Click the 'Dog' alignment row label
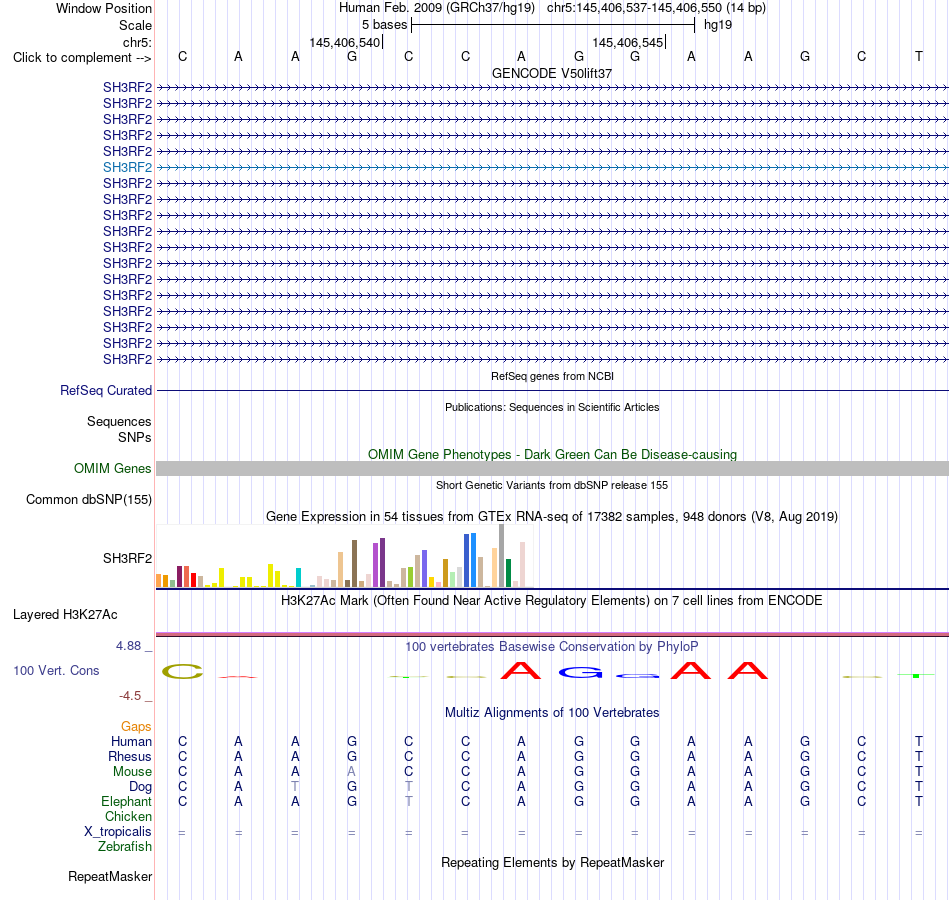Screen dimensions: 950x900 point(140,787)
